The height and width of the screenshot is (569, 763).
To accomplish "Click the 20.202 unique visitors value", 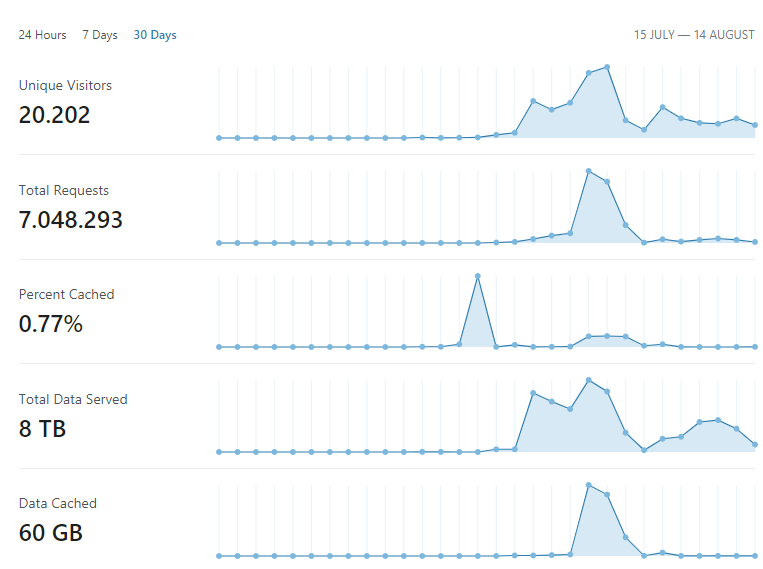I will [54, 115].
